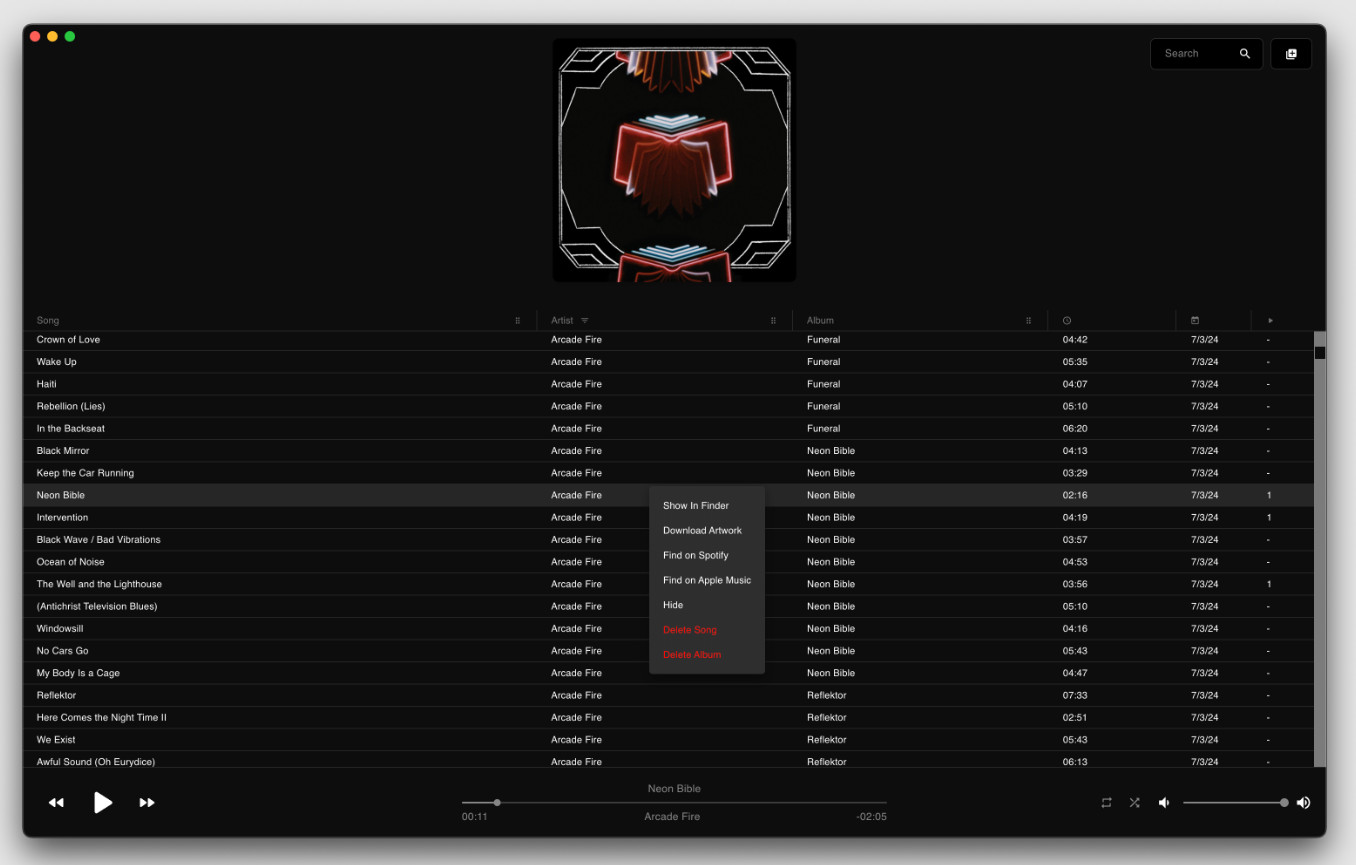Click the Song column resize grip icon

(518, 321)
